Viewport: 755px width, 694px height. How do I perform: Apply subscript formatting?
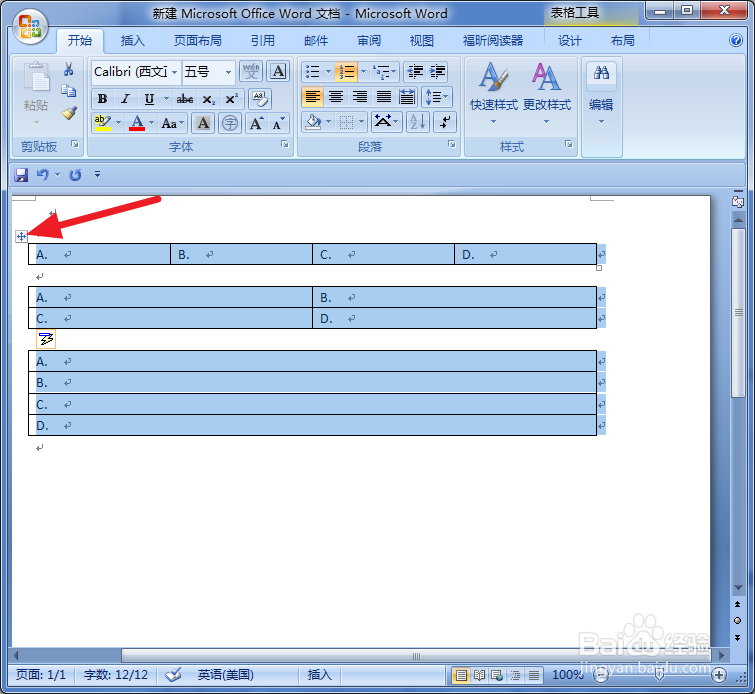click(x=208, y=99)
